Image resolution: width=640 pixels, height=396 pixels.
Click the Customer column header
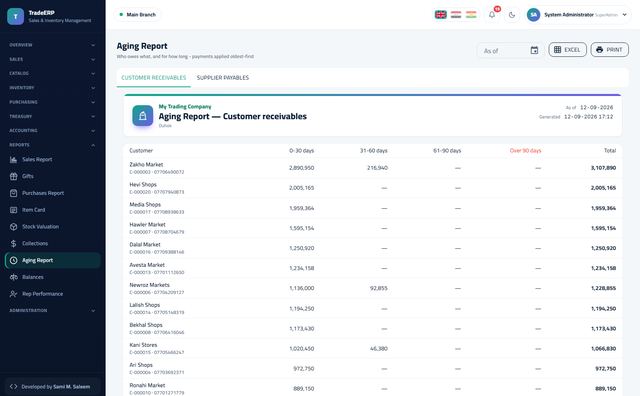coord(141,151)
